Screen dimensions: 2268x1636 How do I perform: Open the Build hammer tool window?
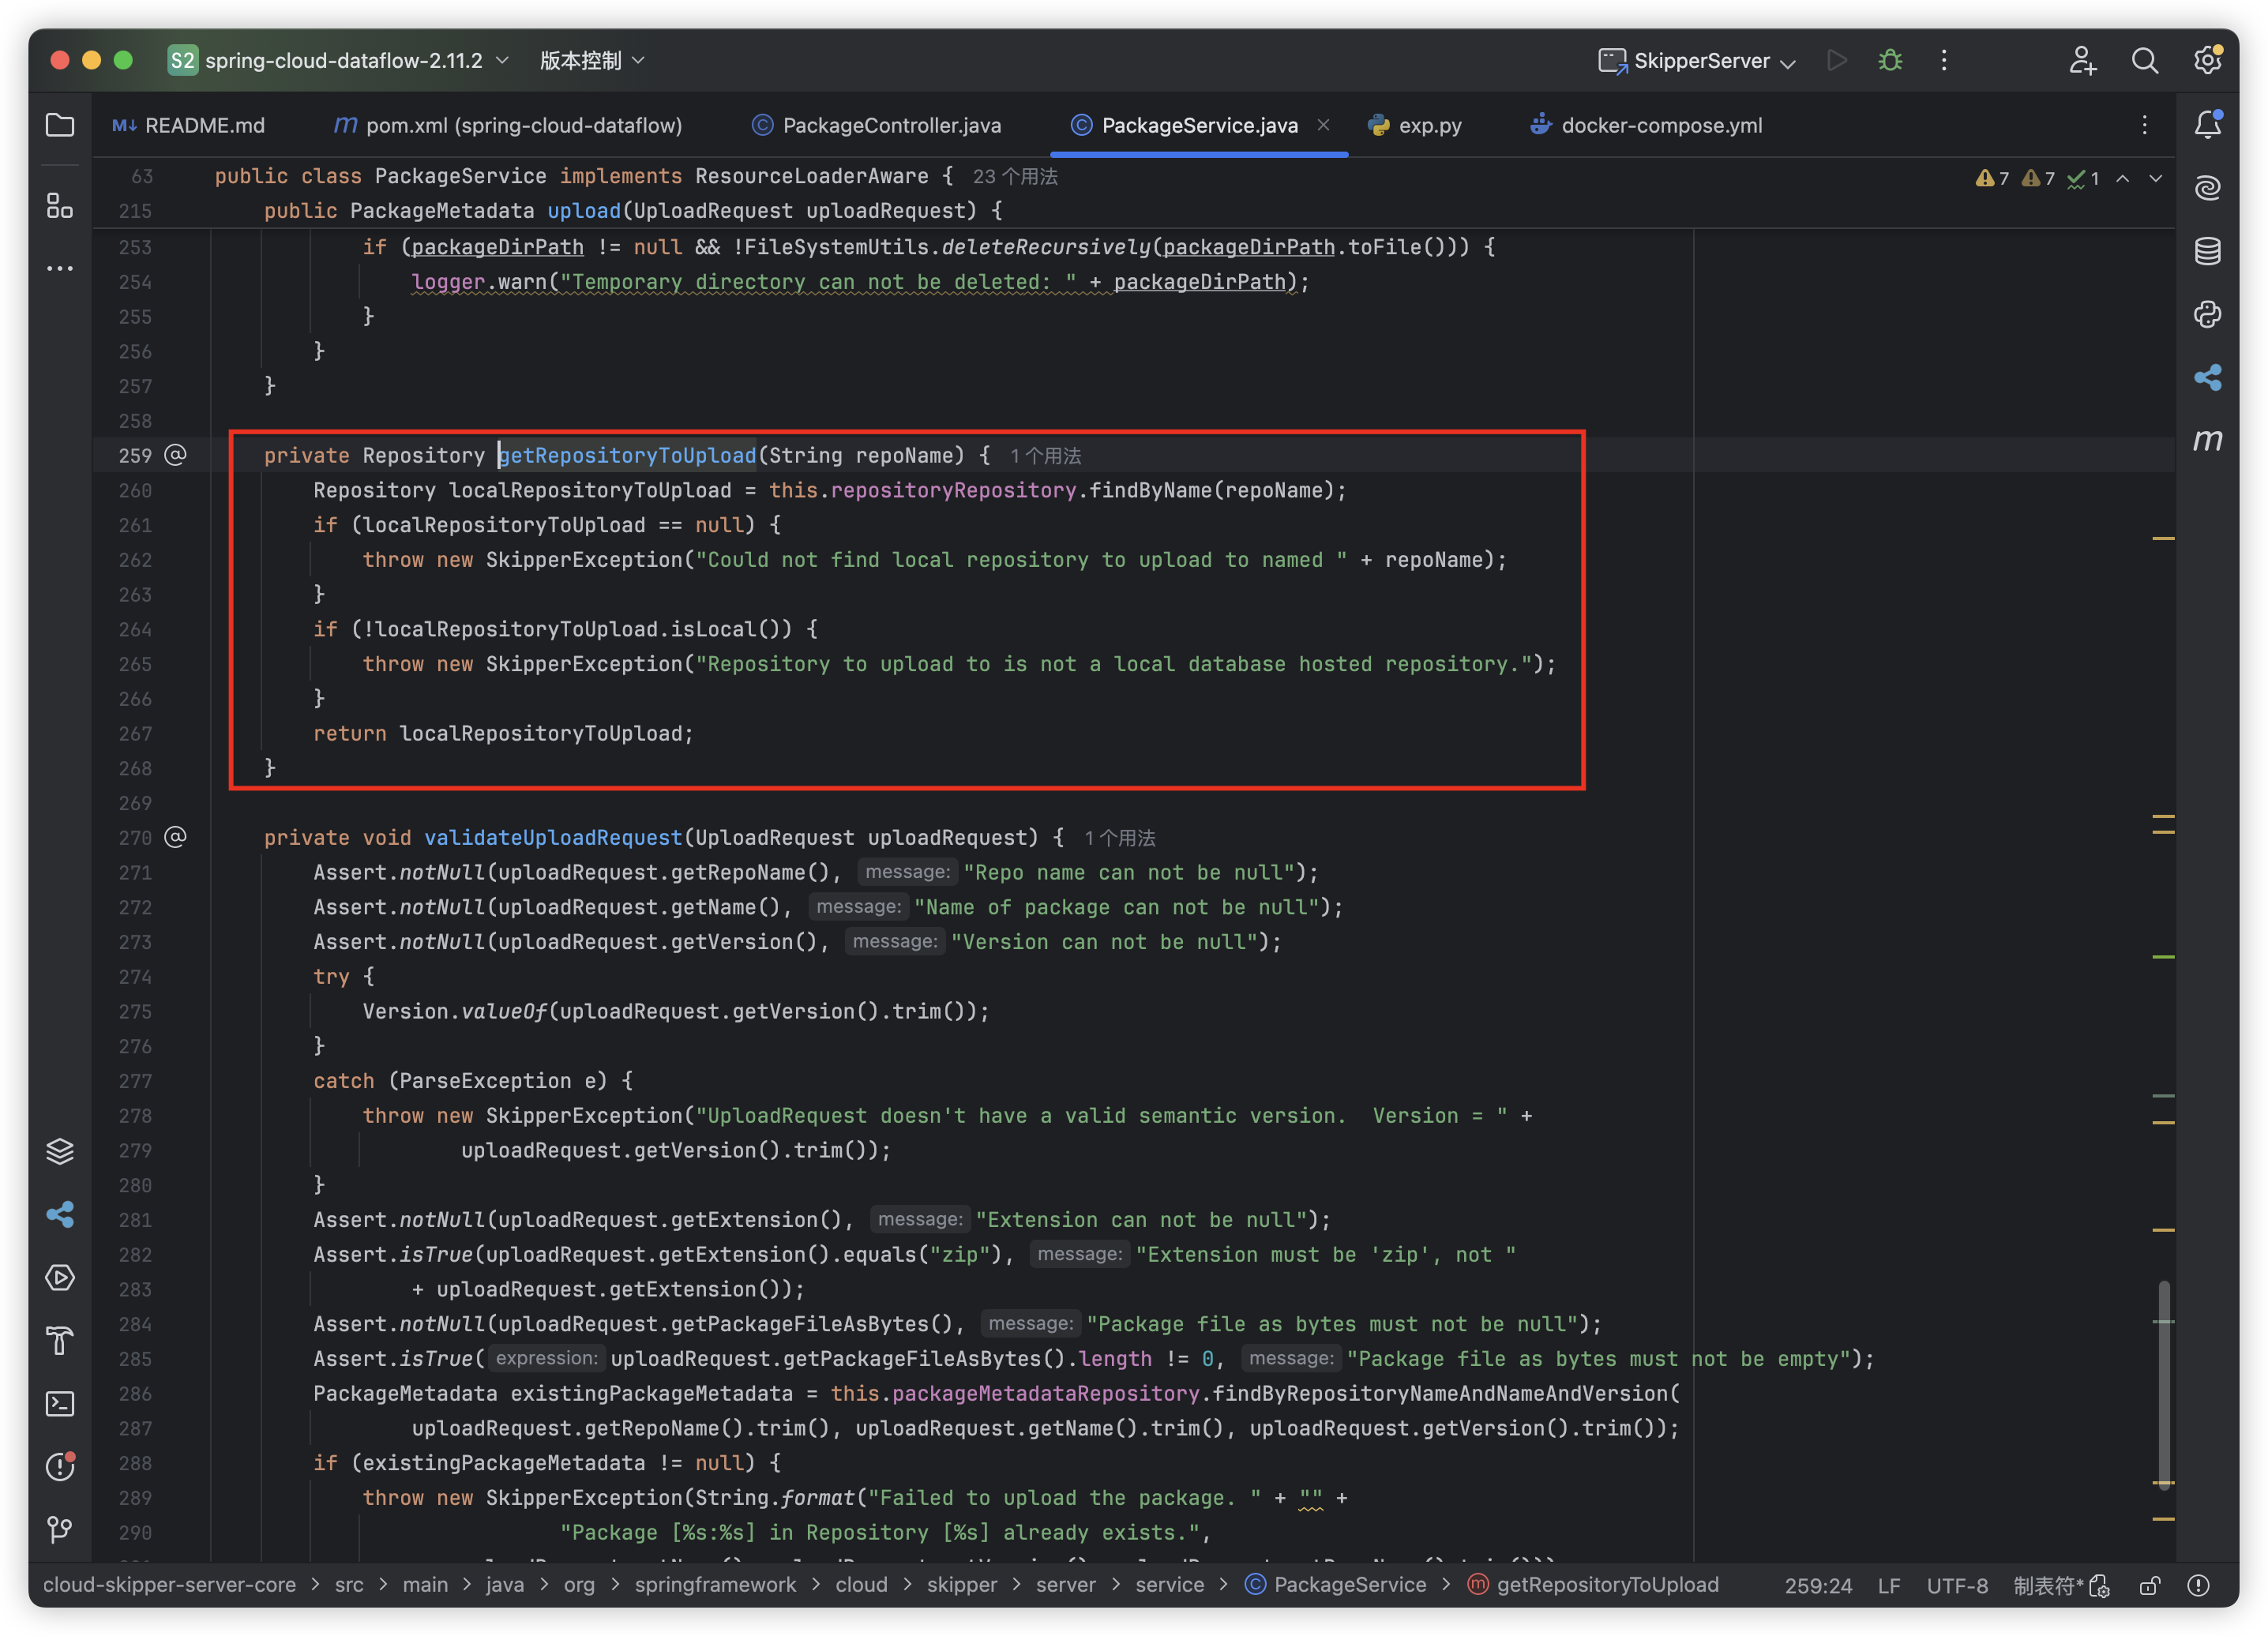(x=60, y=1340)
